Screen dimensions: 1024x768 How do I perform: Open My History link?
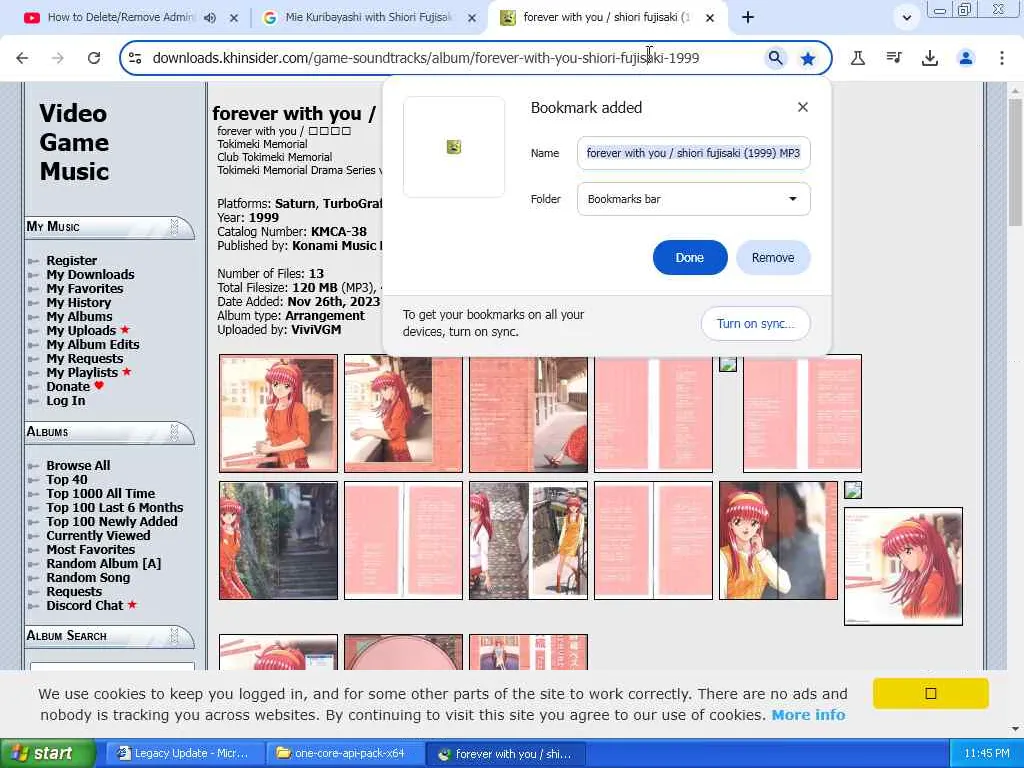(78, 302)
